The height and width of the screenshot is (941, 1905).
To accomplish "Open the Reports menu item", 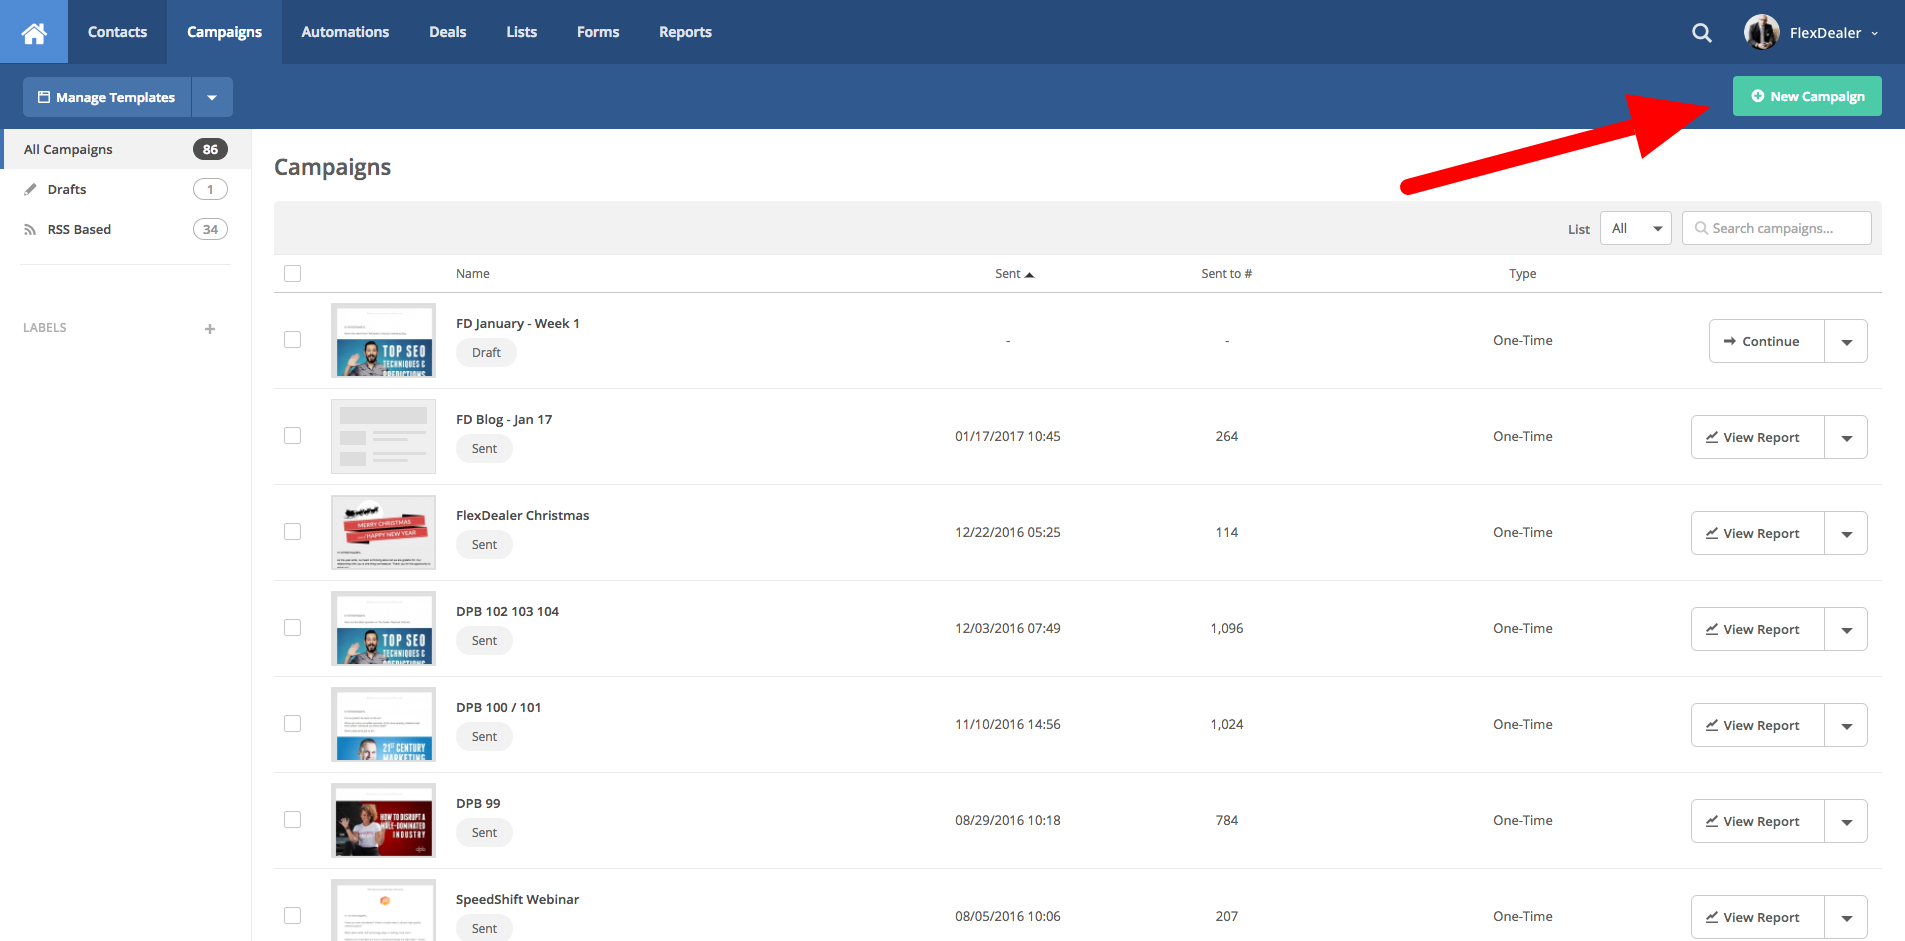I will coord(685,32).
